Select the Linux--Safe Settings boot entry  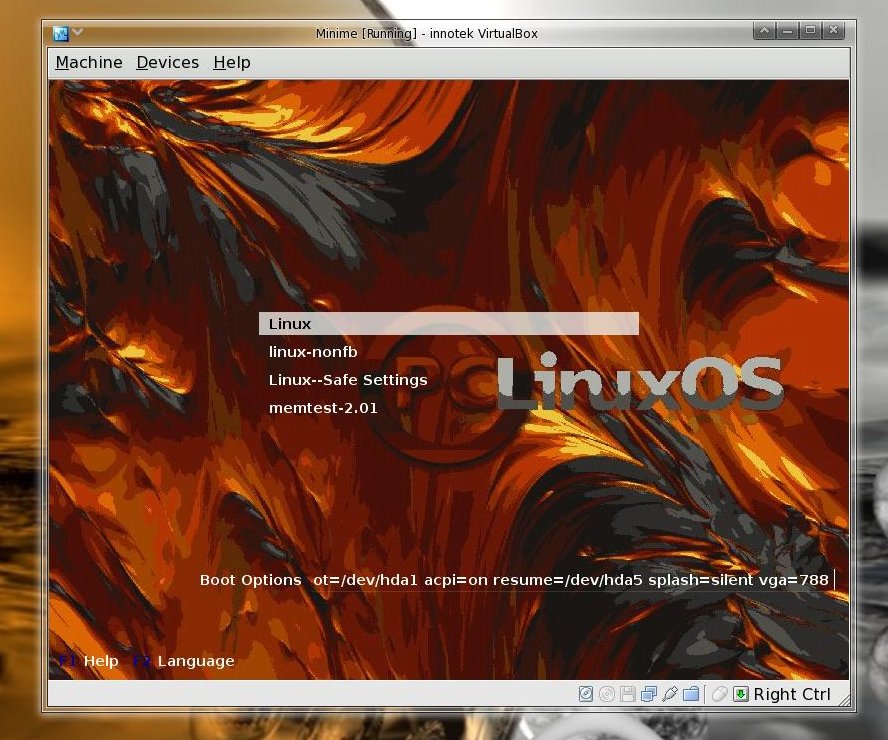[x=348, y=379]
